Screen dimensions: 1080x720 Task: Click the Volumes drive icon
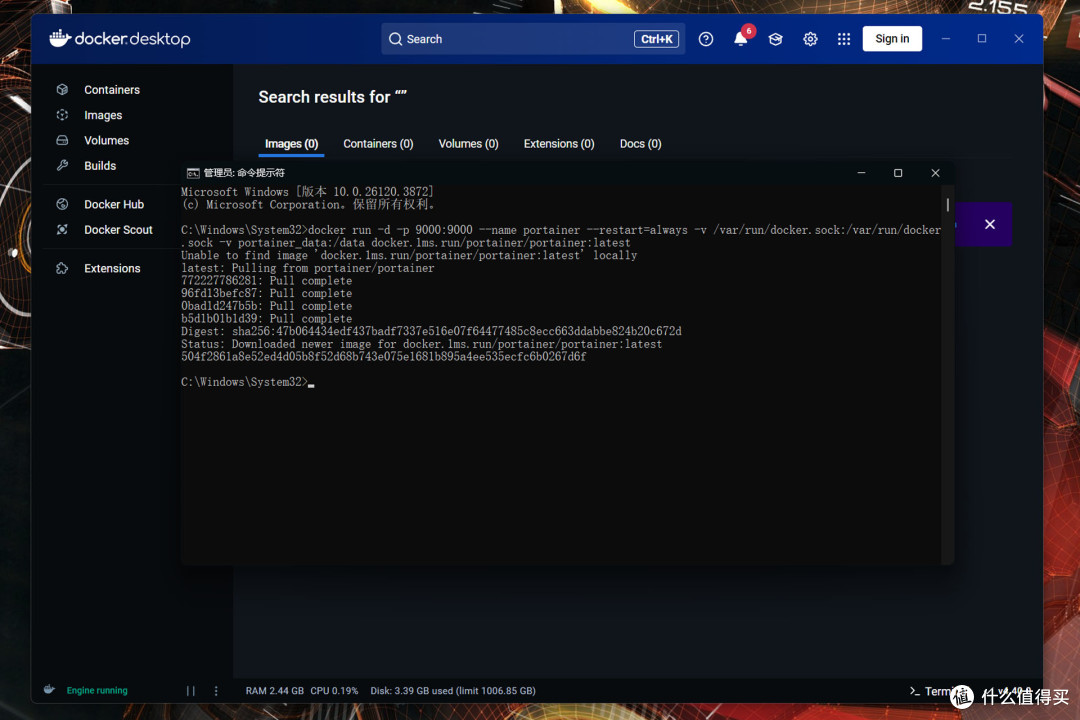[62, 141]
